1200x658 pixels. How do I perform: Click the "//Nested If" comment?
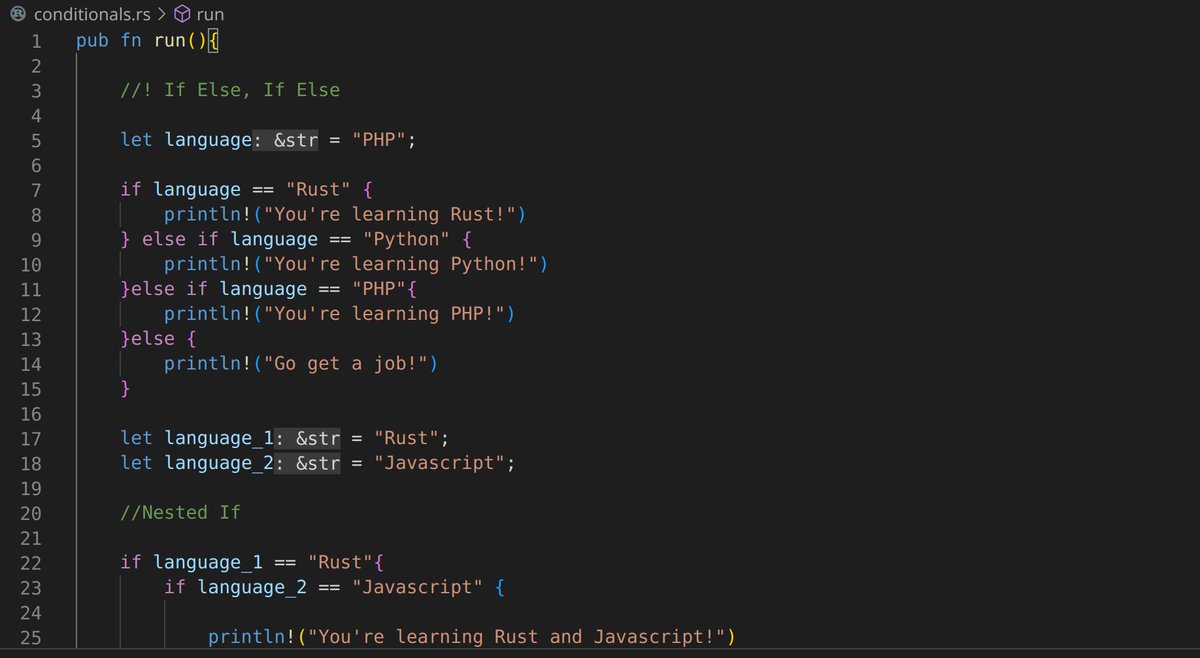coord(180,512)
